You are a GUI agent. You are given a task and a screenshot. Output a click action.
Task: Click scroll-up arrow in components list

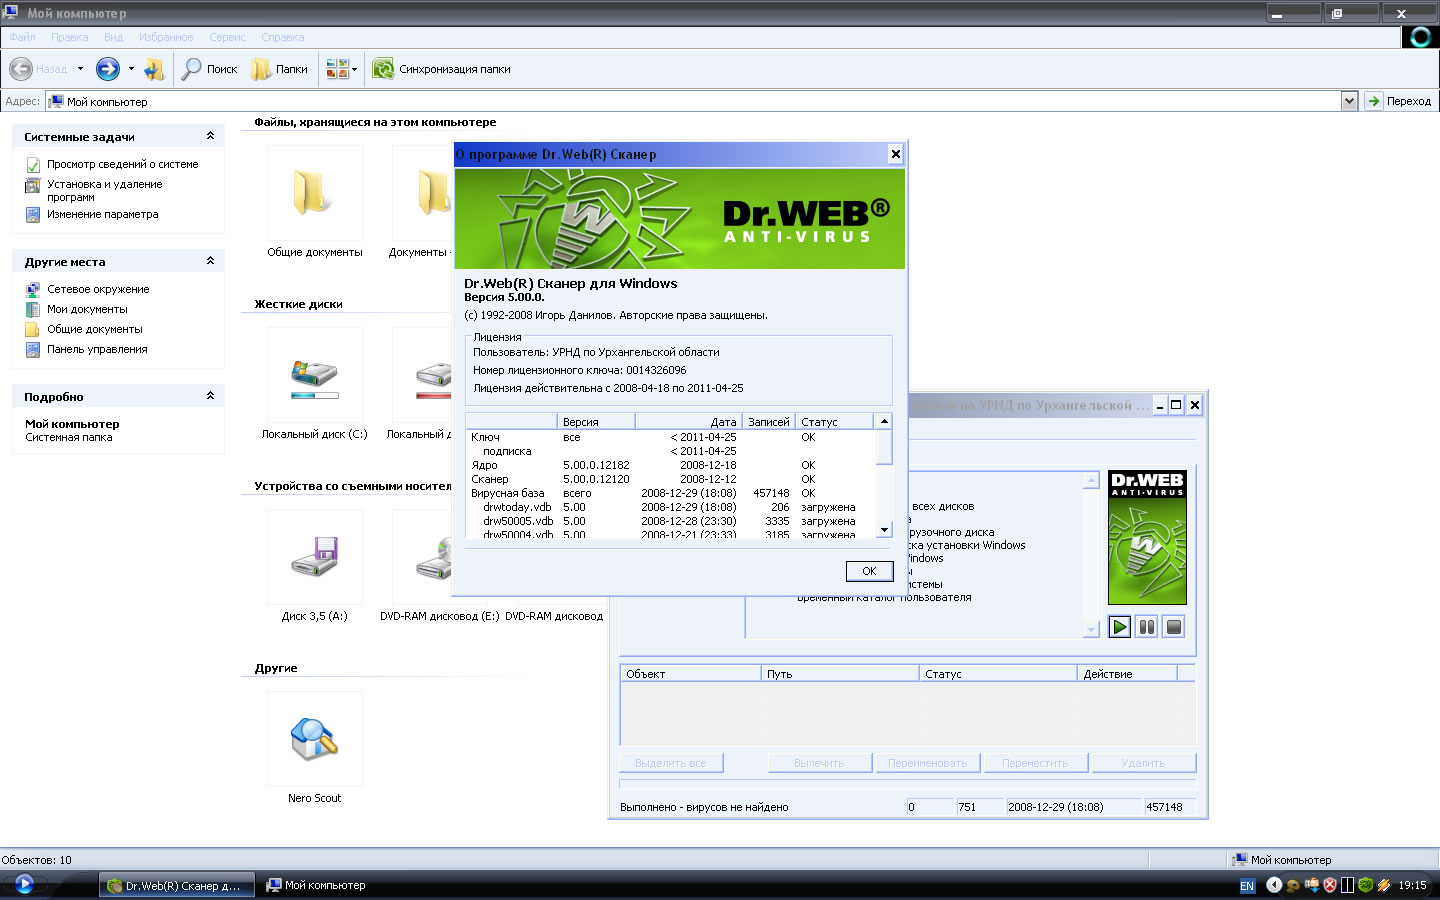[884, 421]
